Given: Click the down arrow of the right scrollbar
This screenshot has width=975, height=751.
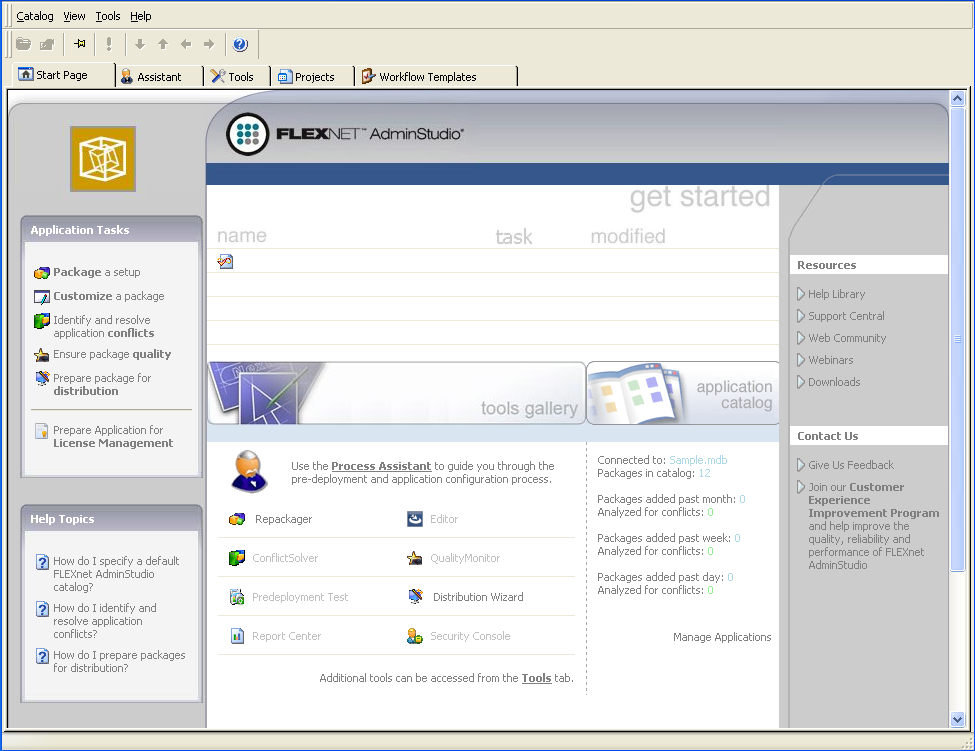Looking at the screenshot, I should point(958,719).
